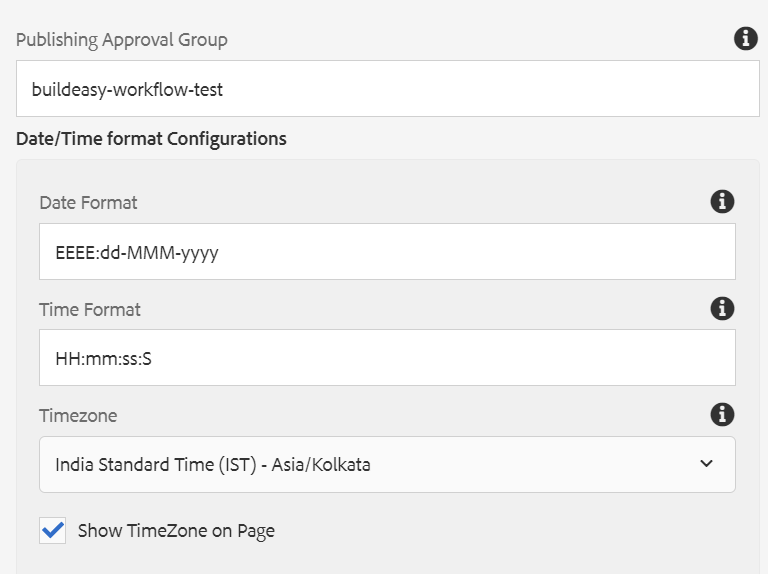Place cursor in the Time Format field
Viewport: 768px width, 574px height.
click(x=387, y=358)
